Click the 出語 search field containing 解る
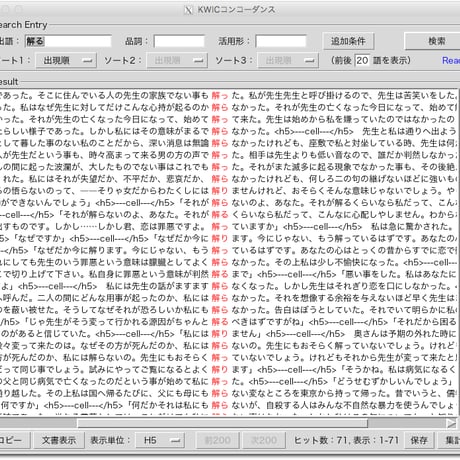 pos(68,41)
